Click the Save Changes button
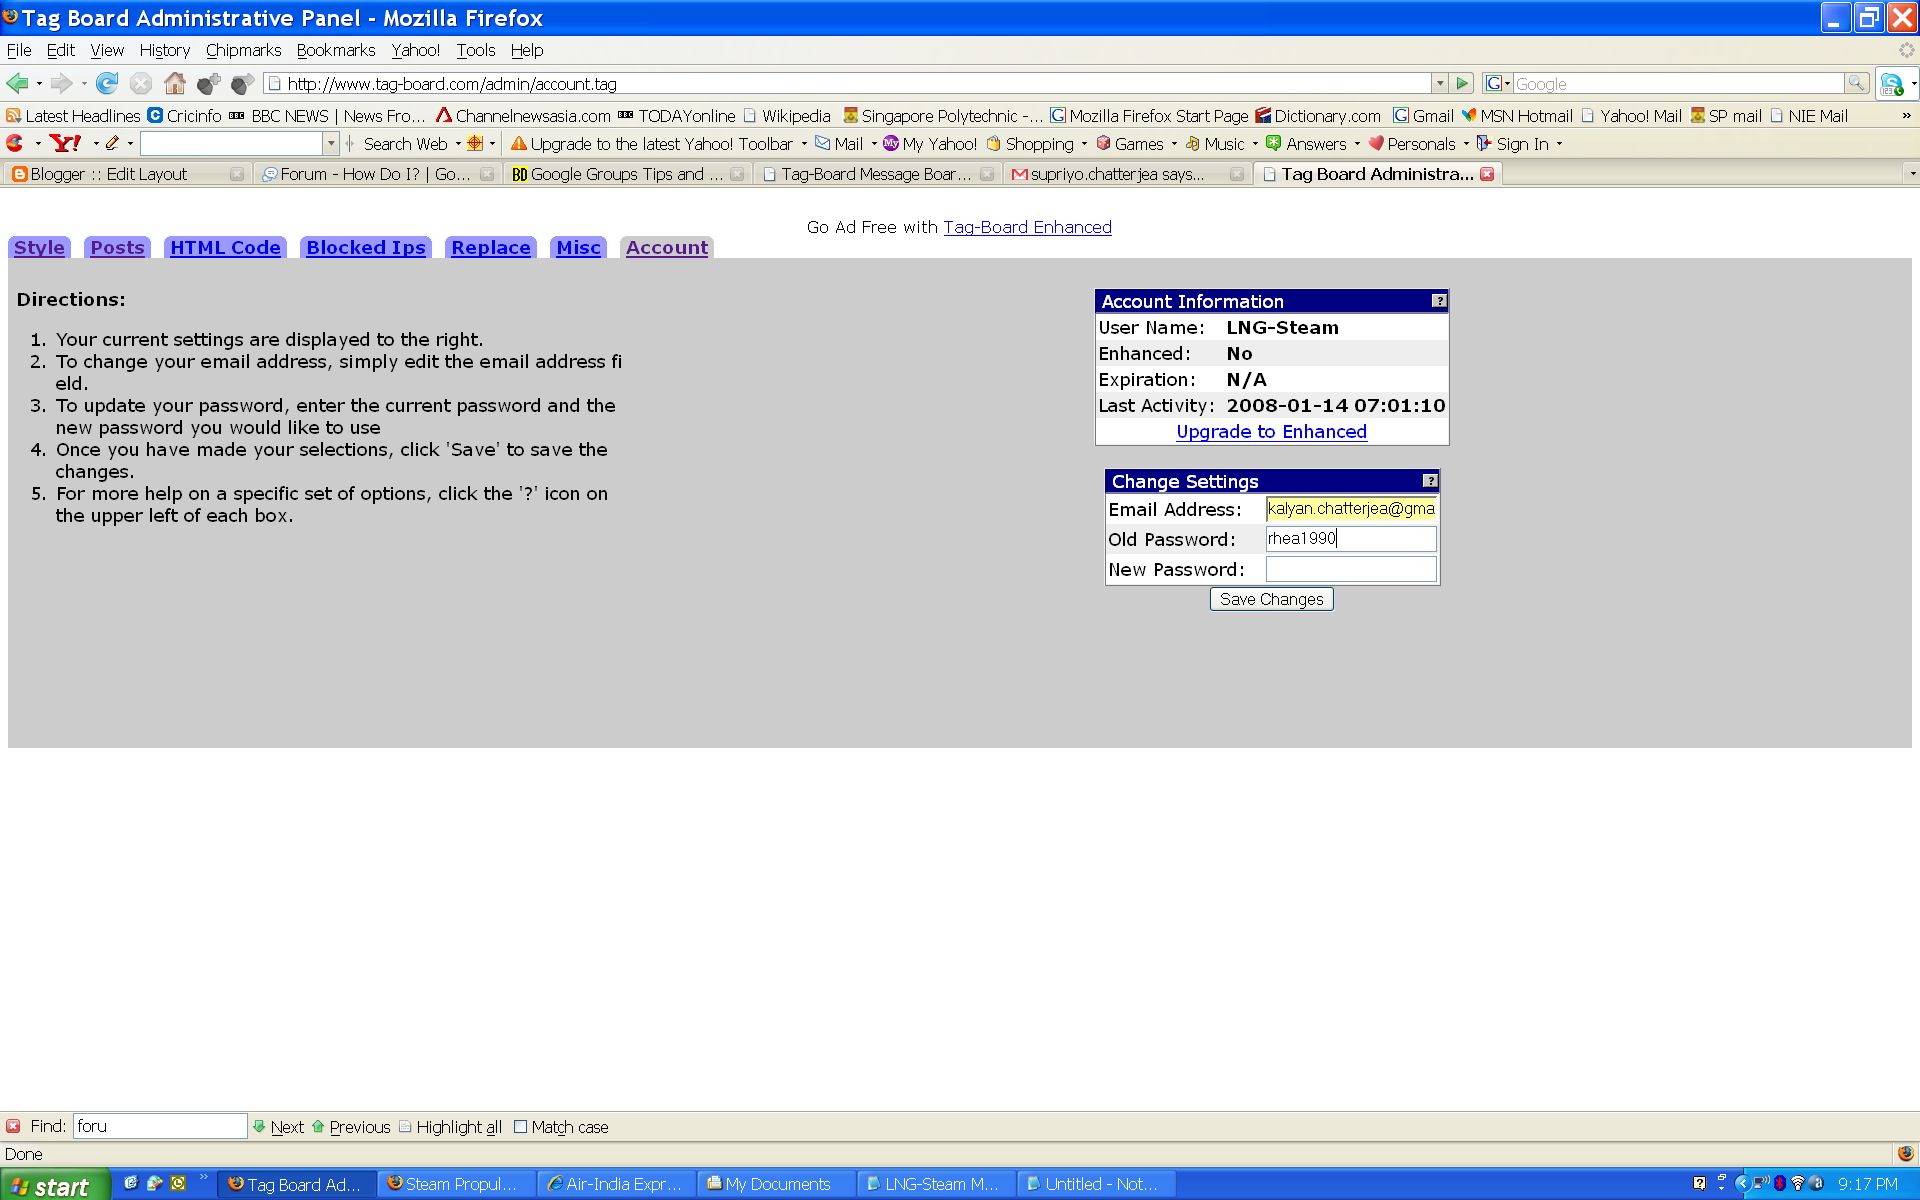Image resolution: width=1920 pixels, height=1200 pixels. [x=1271, y=599]
